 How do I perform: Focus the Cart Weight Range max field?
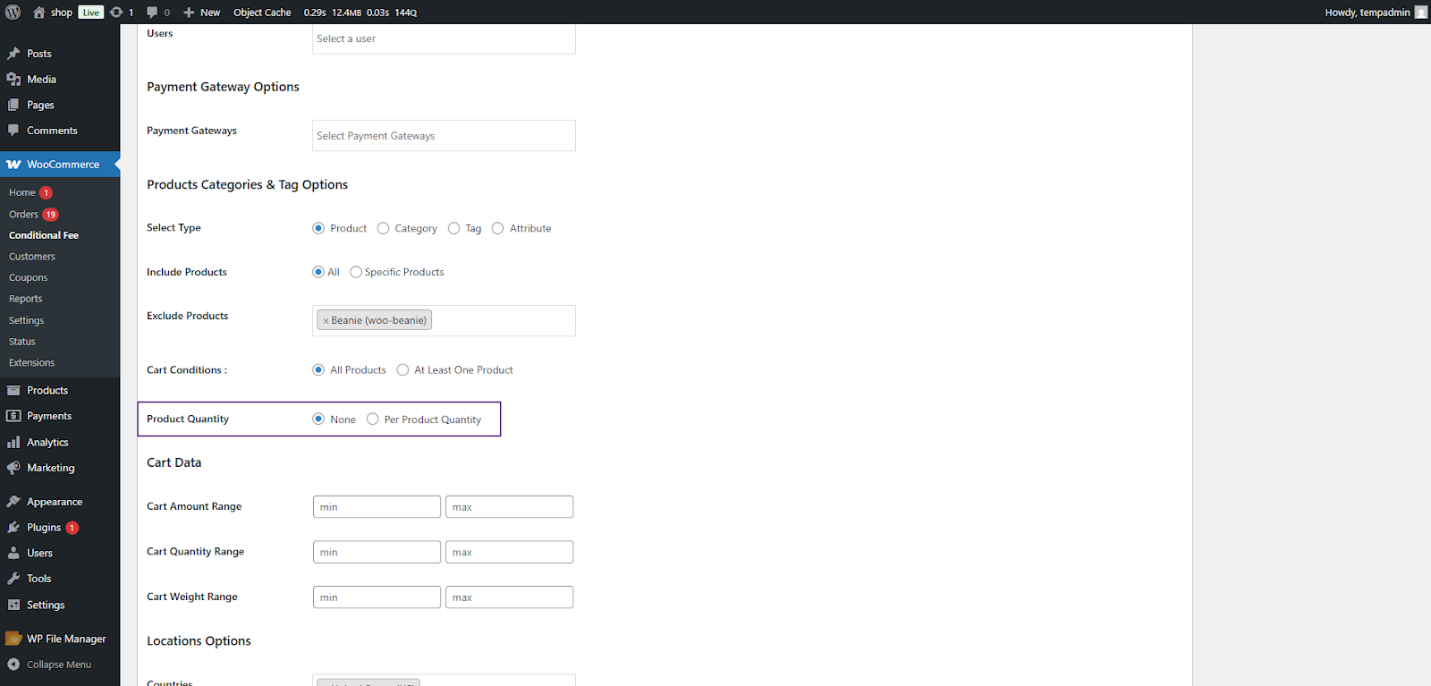(x=509, y=597)
